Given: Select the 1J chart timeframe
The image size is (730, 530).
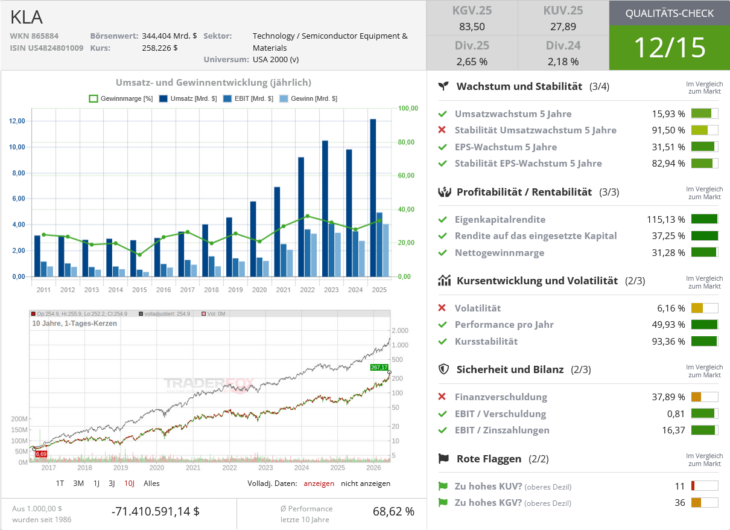Looking at the screenshot, I should pos(96,483).
